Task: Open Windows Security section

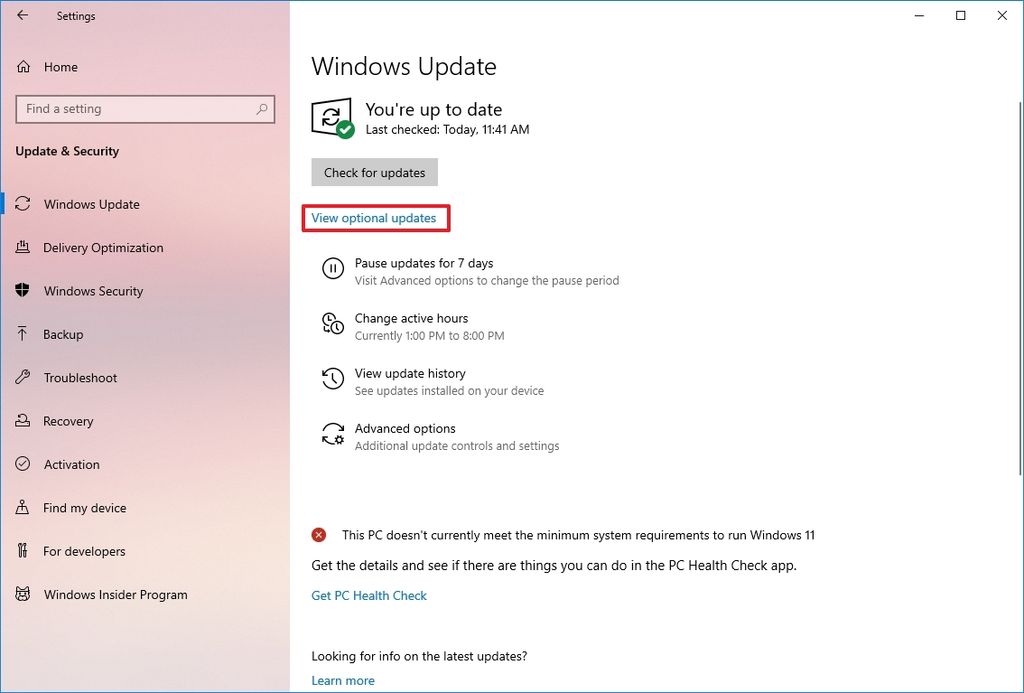Action: tap(95, 291)
